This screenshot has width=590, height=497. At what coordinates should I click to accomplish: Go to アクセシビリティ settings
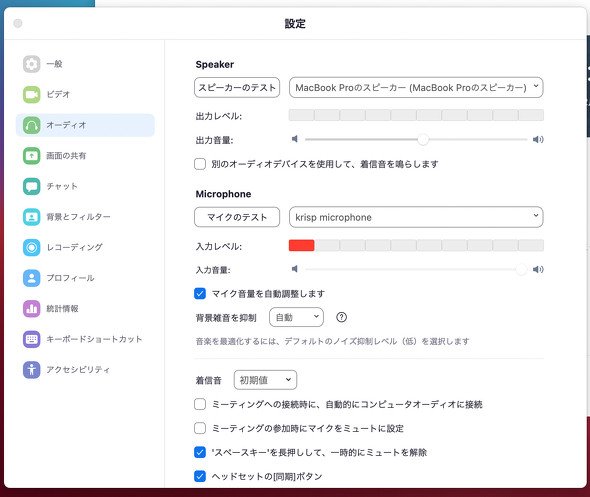85,369
